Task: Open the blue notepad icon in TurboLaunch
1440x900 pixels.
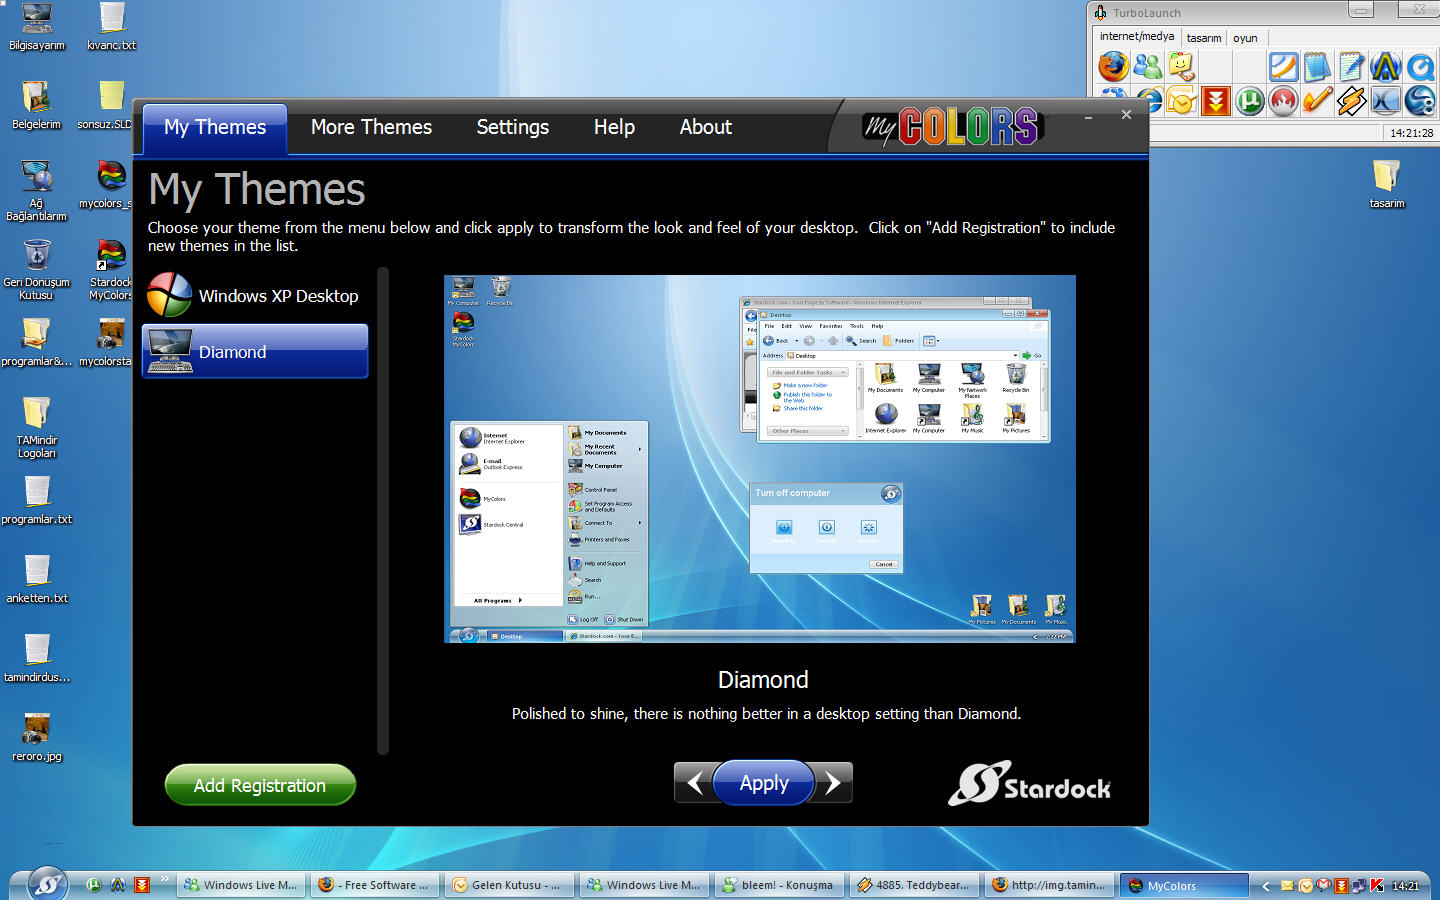Action: [1317, 67]
